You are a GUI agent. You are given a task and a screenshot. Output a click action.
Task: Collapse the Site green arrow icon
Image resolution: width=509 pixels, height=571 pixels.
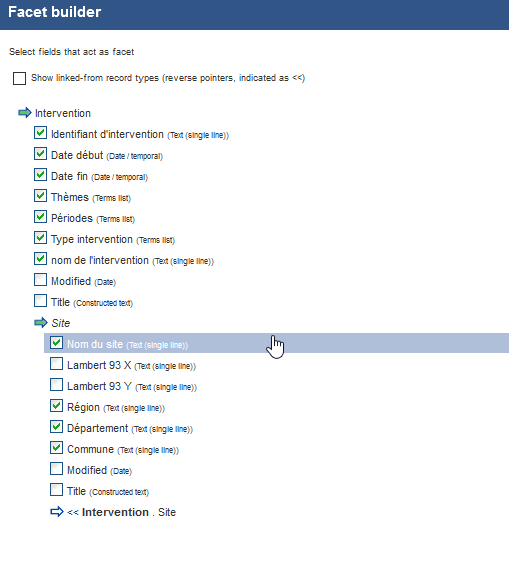pyautogui.click(x=41, y=323)
